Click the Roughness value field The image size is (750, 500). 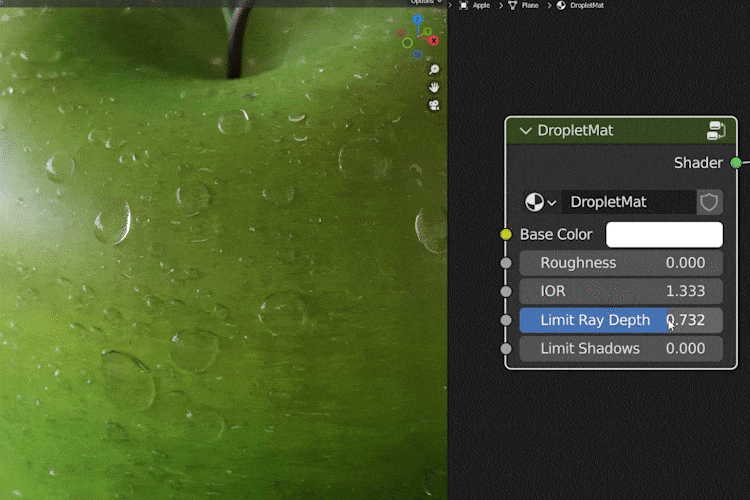(x=620, y=263)
